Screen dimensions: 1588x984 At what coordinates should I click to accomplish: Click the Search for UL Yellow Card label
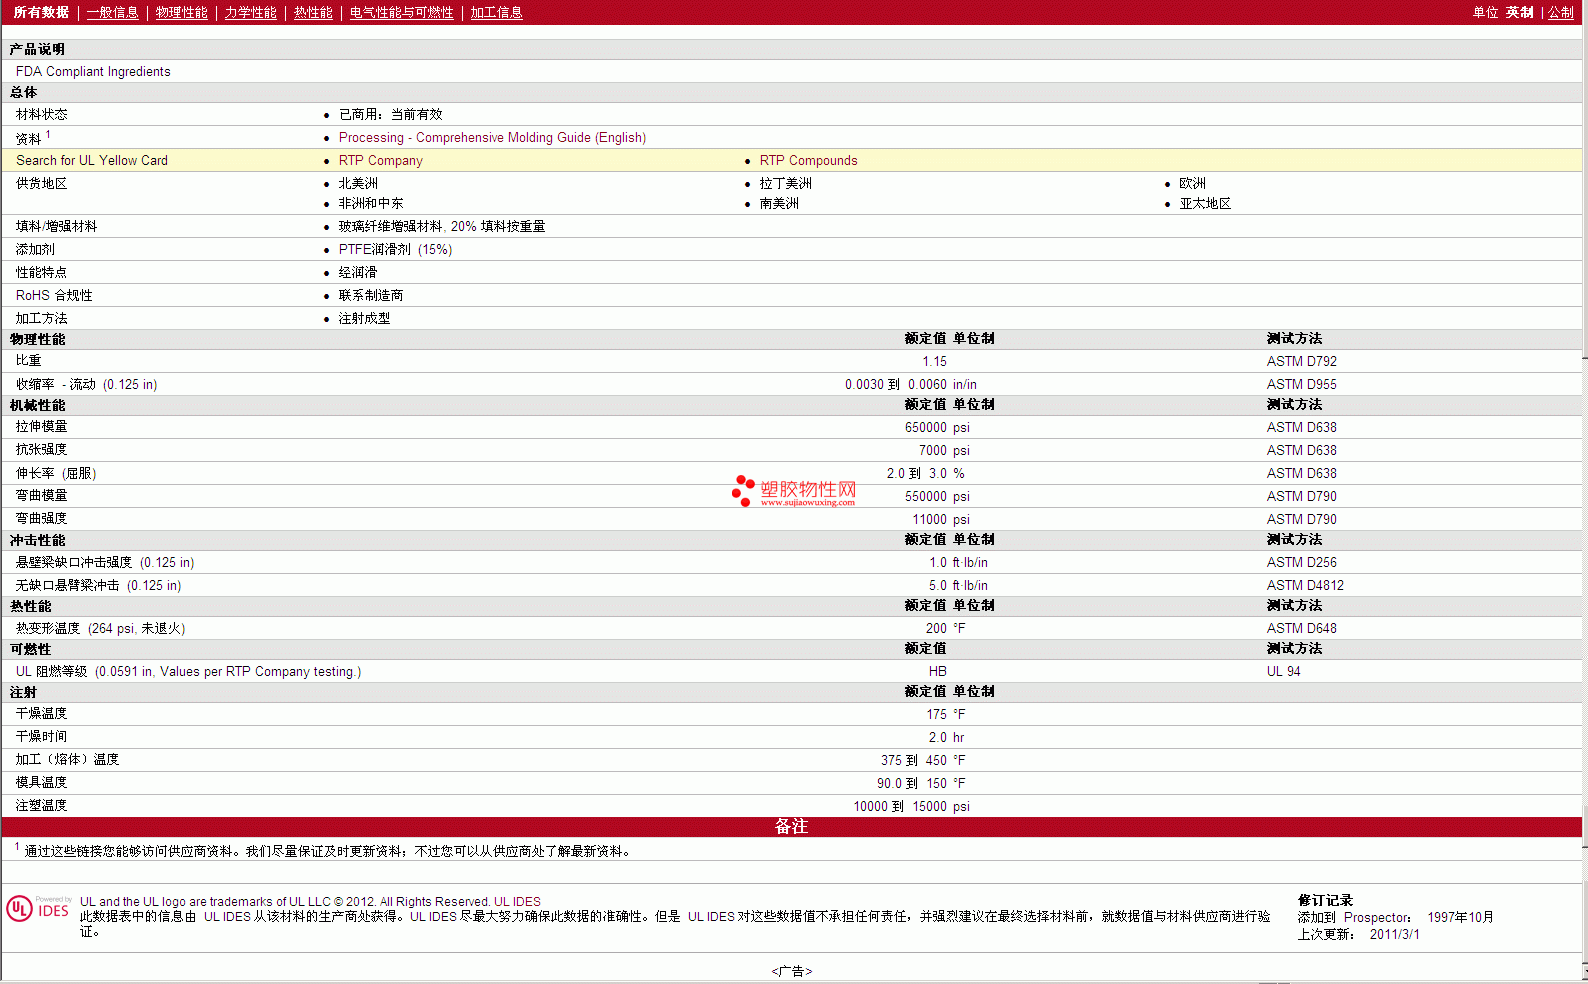[x=92, y=161]
